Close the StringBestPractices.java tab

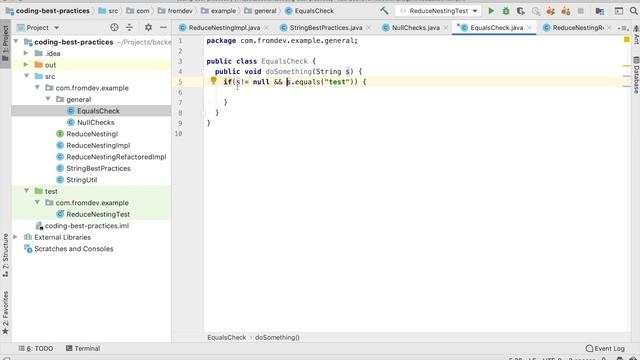tap(369, 28)
